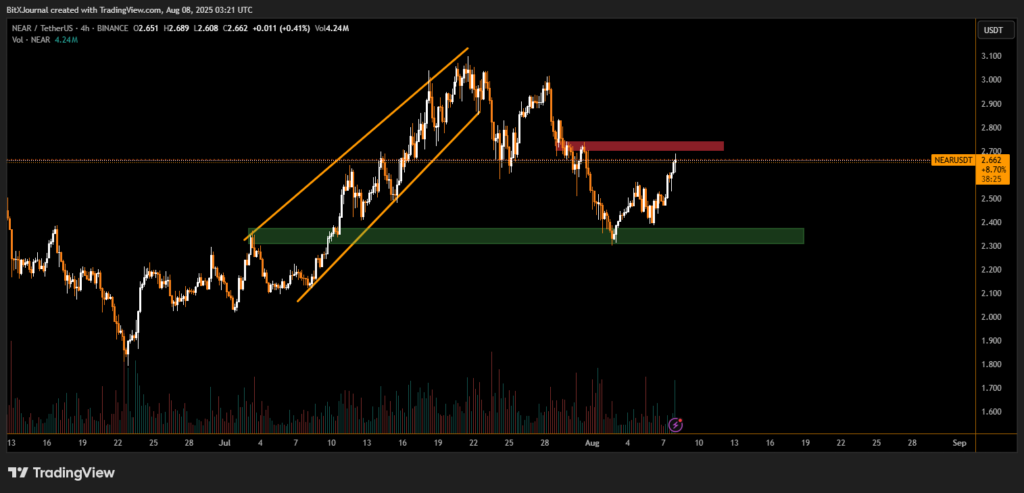This screenshot has width=1024, height=493.
Task: Click the purple lightning event icon
Action: tap(675, 425)
